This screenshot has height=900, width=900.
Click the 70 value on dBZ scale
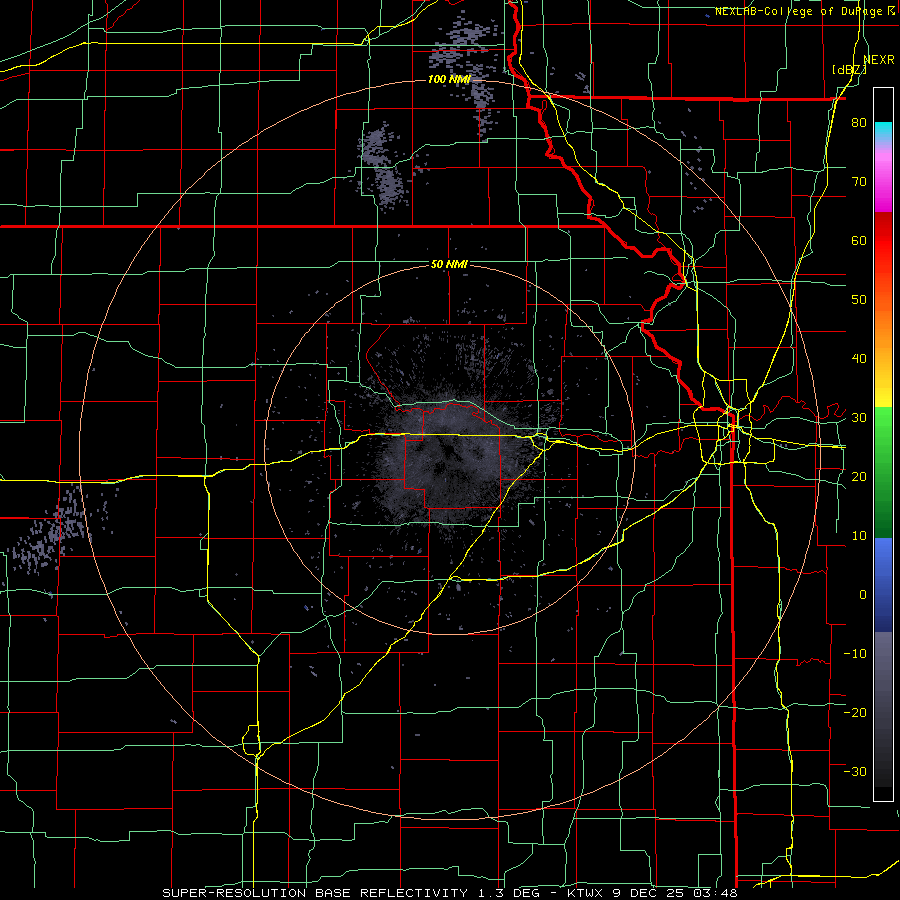click(859, 182)
